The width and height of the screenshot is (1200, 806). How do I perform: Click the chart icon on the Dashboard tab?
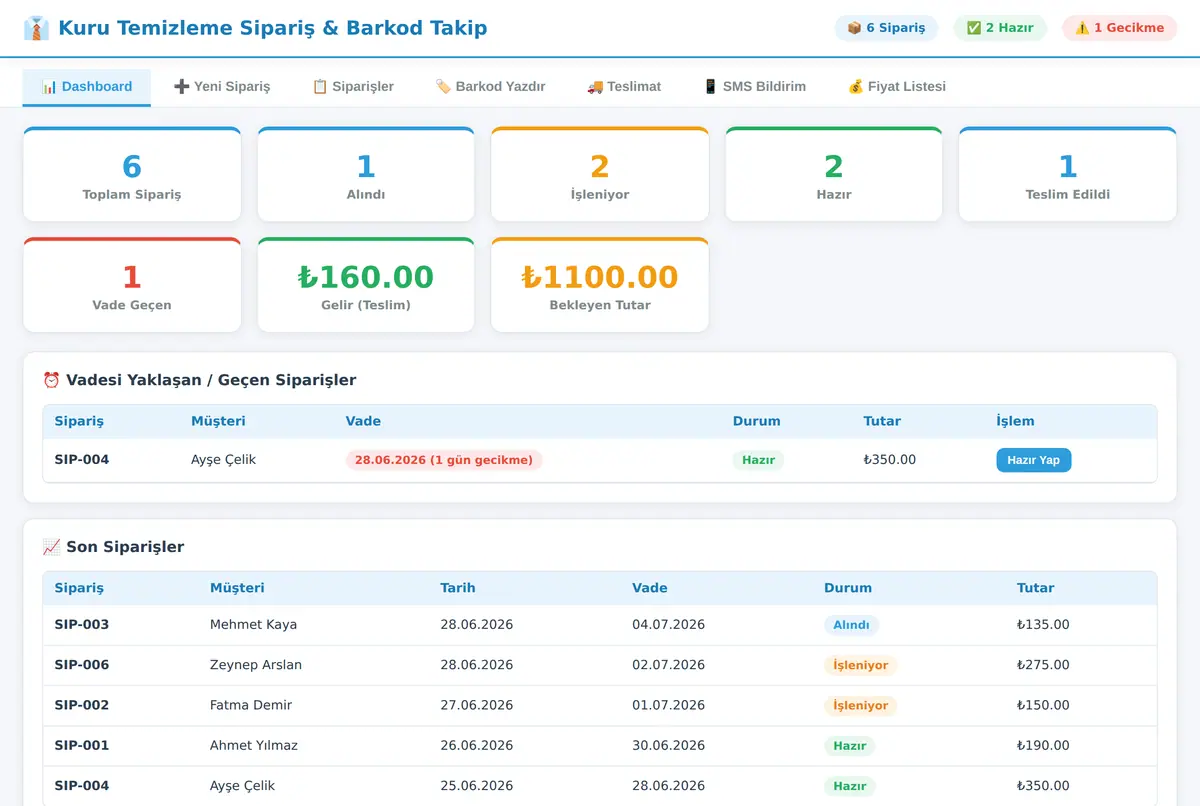[49, 87]
